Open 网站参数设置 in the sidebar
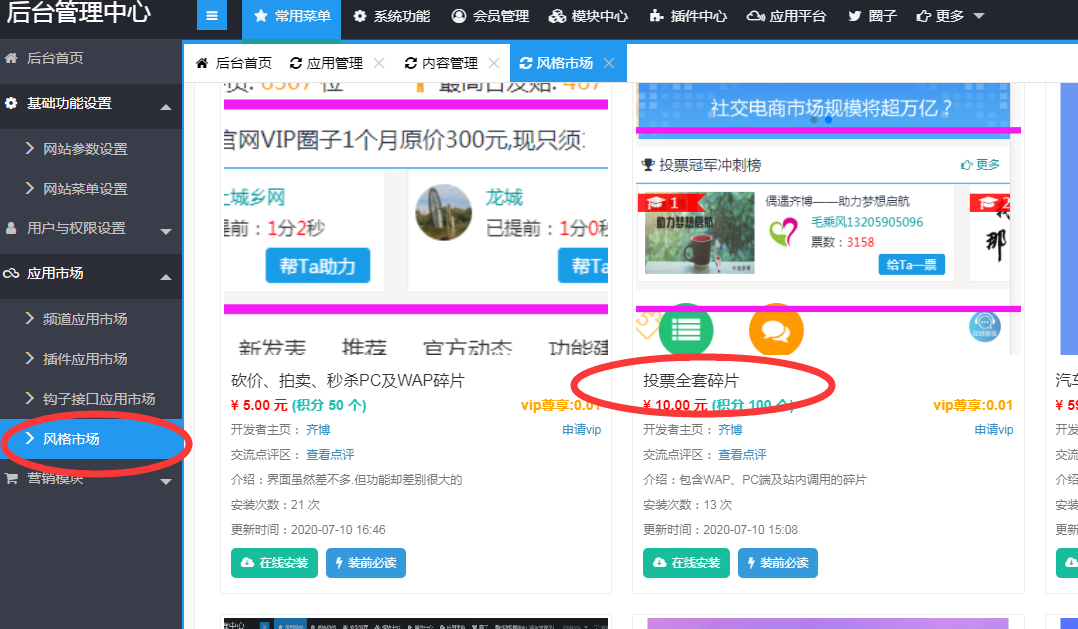The width and height of the screenshot is (1078, 629). click(x=85, y=149)
